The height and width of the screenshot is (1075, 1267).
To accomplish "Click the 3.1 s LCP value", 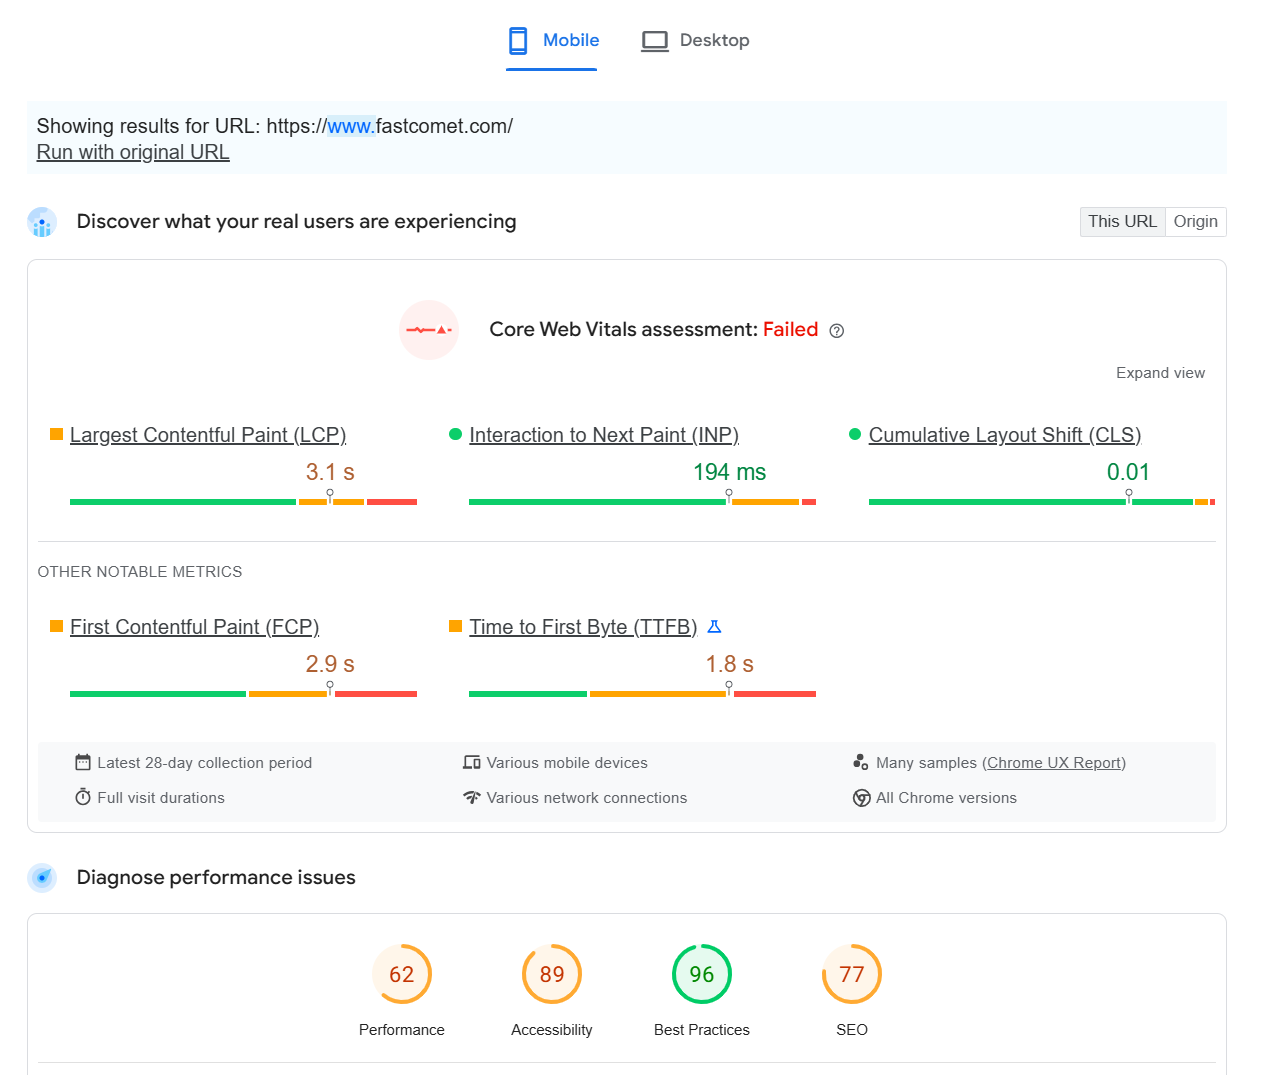I will tap(330, 472).
